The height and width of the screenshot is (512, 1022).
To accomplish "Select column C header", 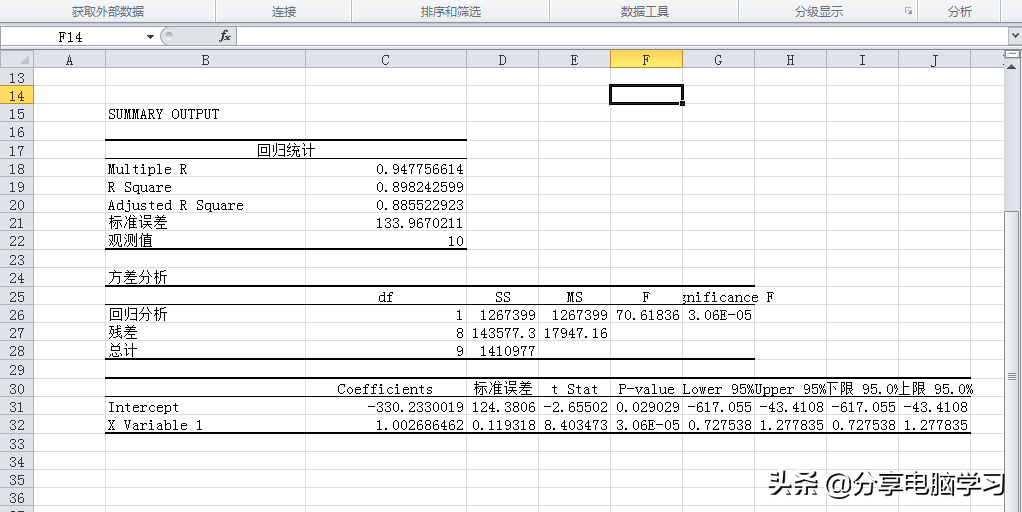I will tap(386, 60).
